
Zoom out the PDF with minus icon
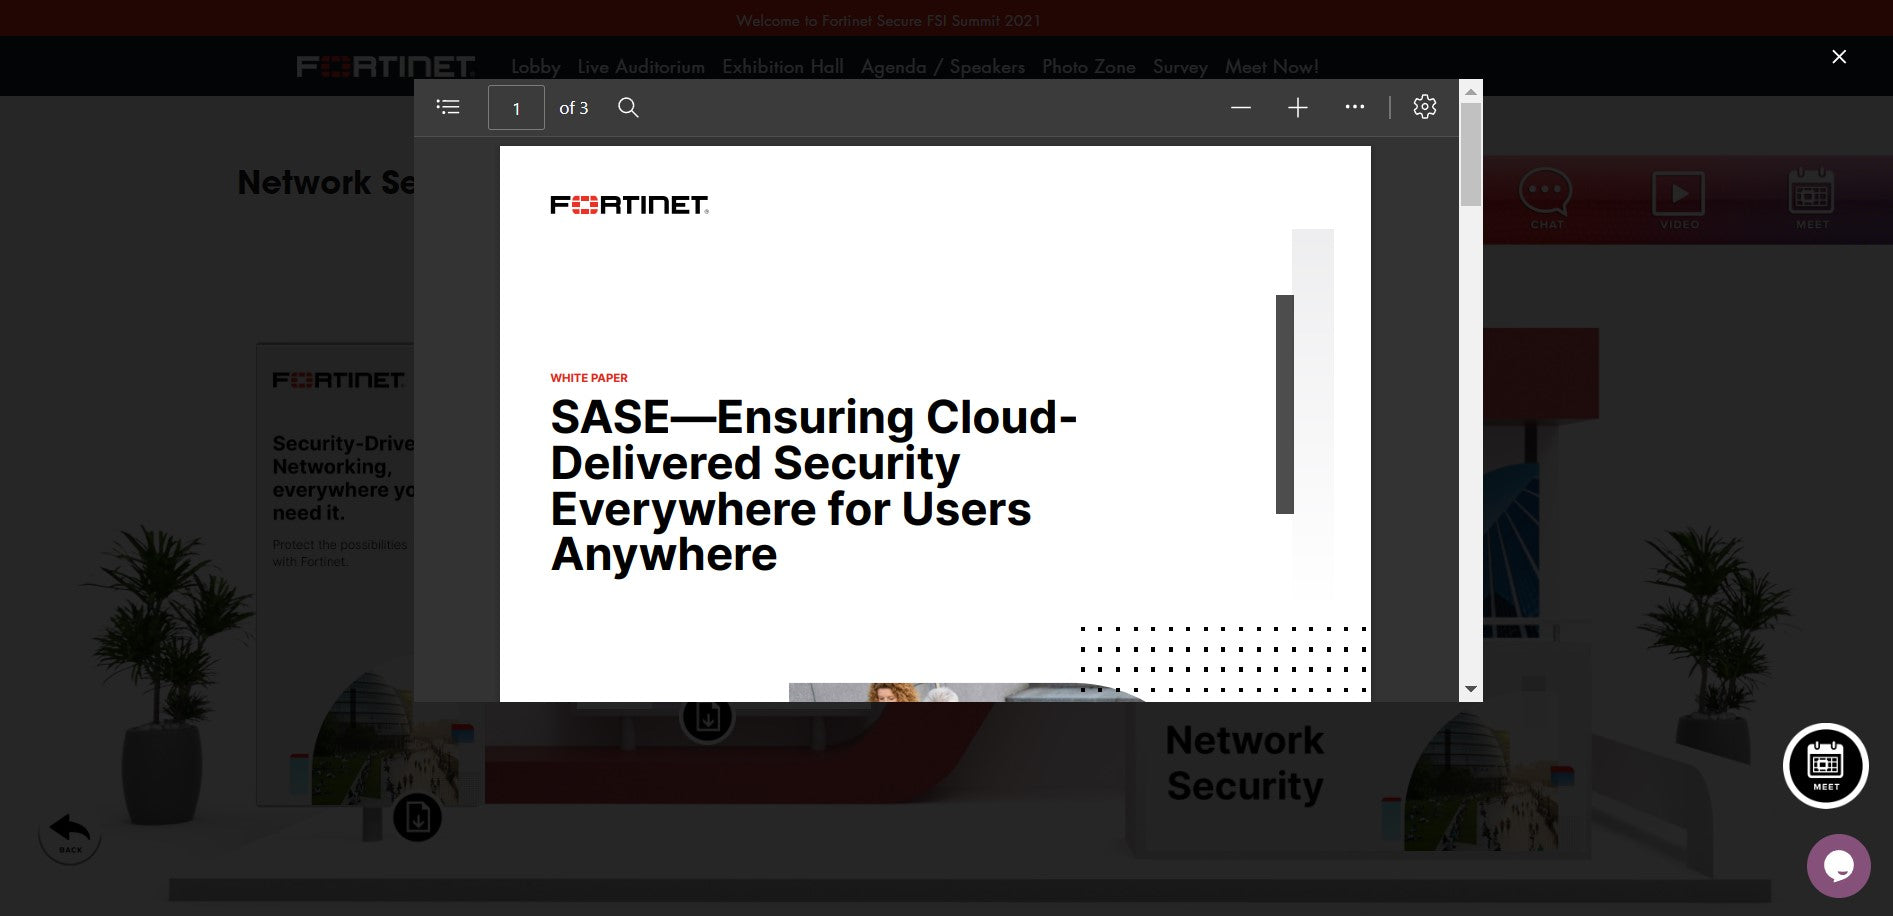[1240, 107]
